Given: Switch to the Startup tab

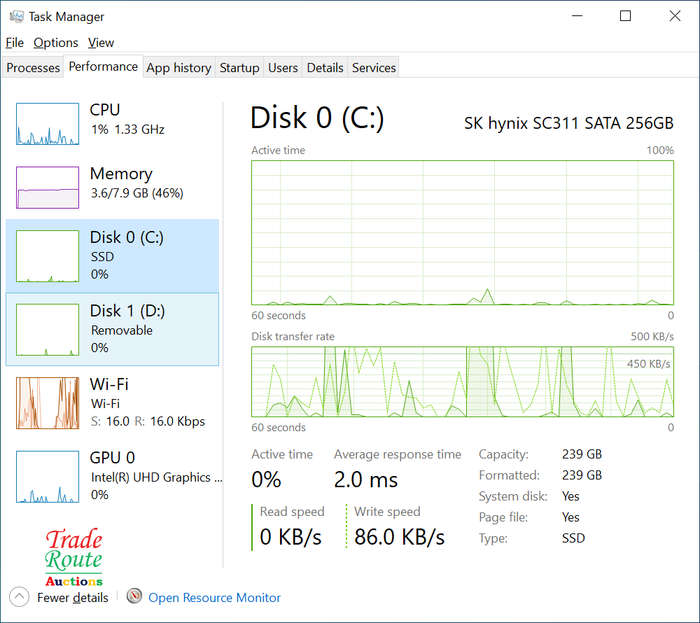Looking at the screenshot, I should pos(239,67).
